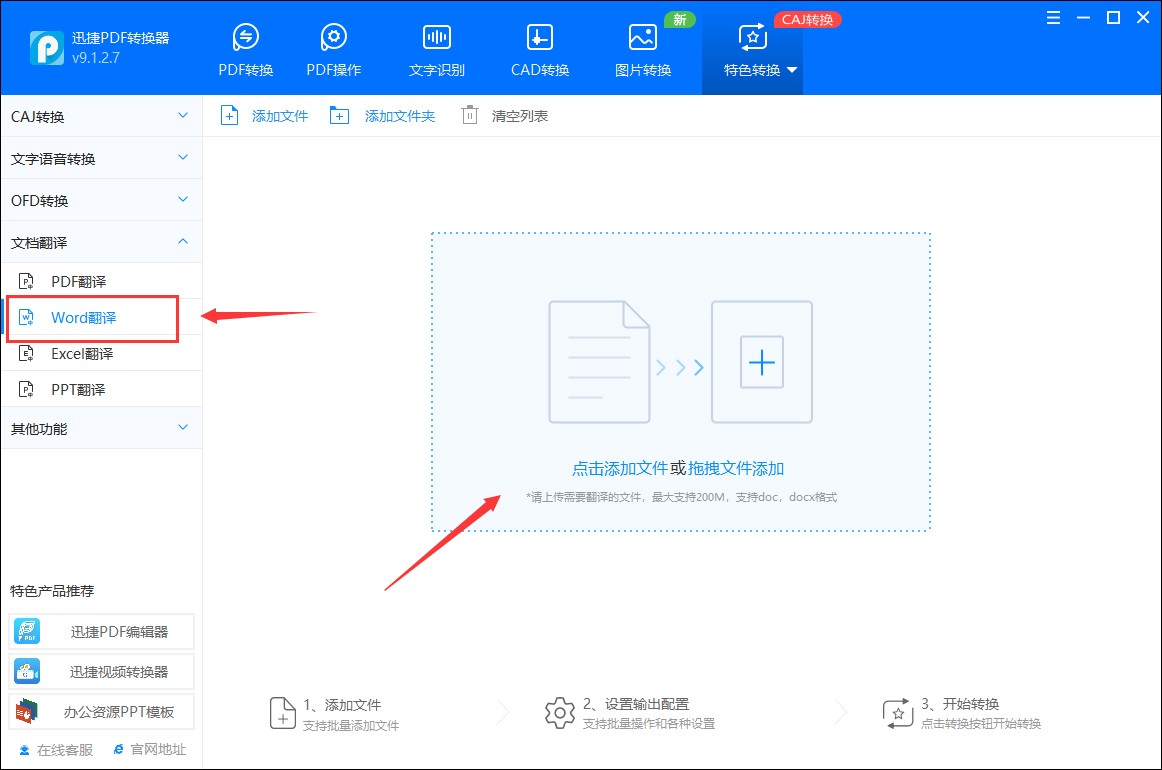The image size is (1162, 770).
Task: Click the green 新 badge
Action: tap(680, 19)
